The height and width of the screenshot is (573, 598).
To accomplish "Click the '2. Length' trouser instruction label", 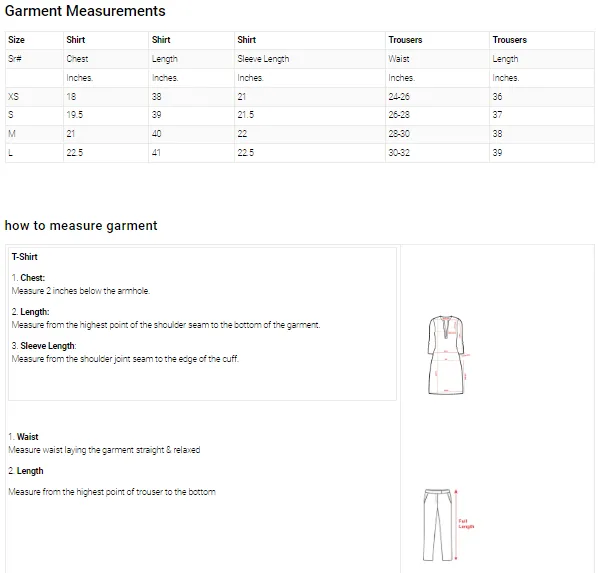I will click(26, 471).
